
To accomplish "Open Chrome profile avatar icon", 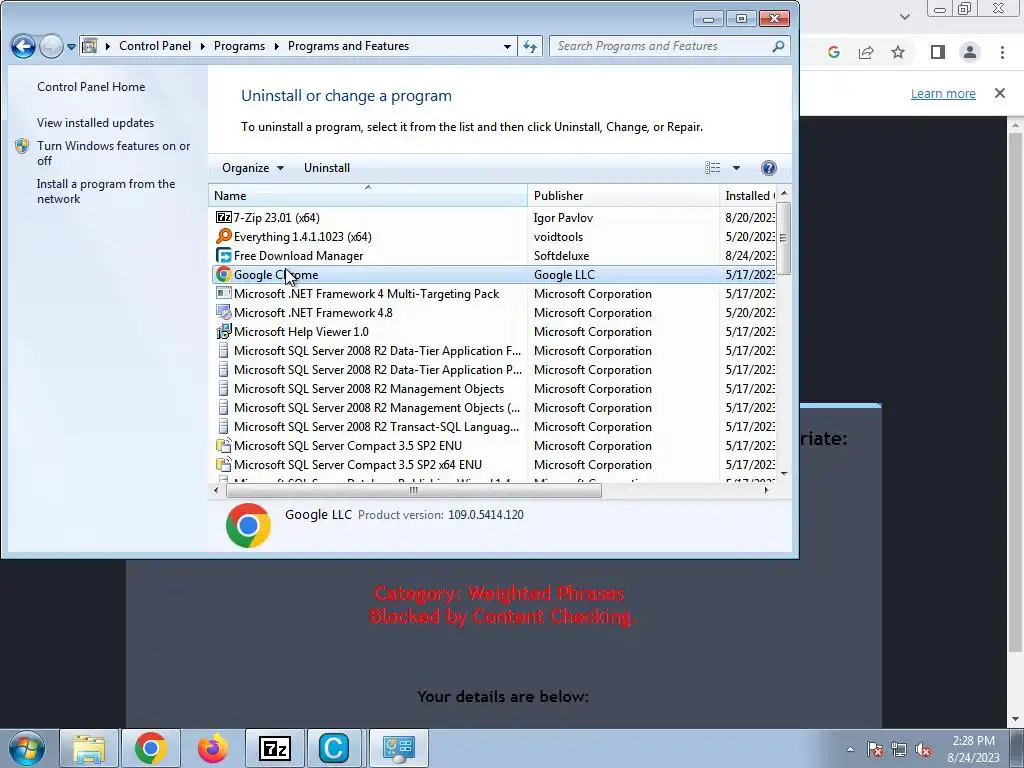I will (x=970, y=52).
